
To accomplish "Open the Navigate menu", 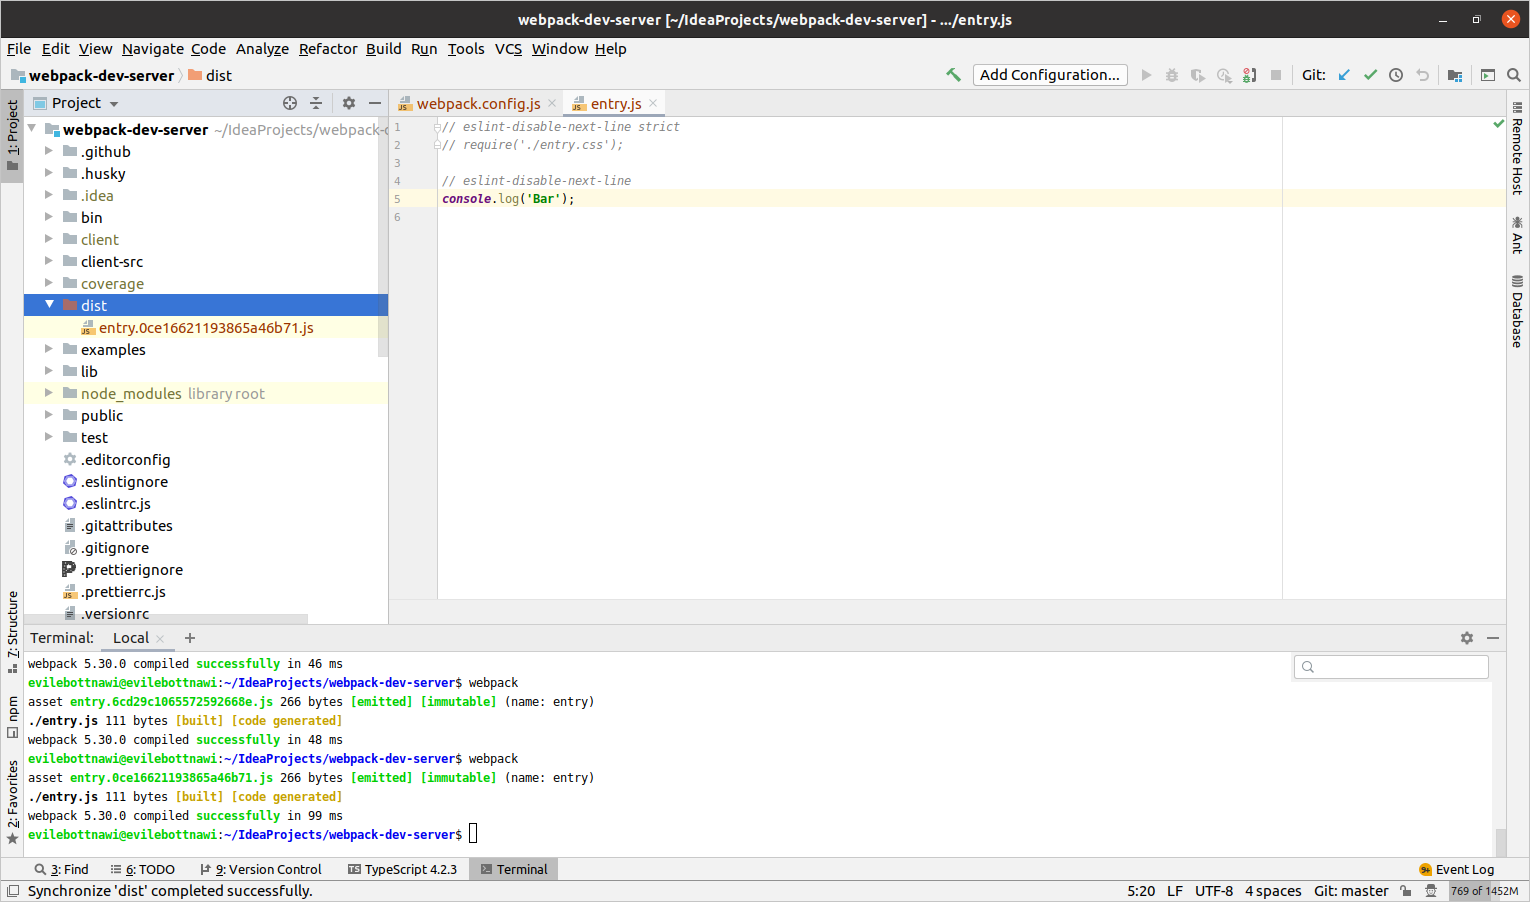I will pyautogui.click(x=153, y=49).
